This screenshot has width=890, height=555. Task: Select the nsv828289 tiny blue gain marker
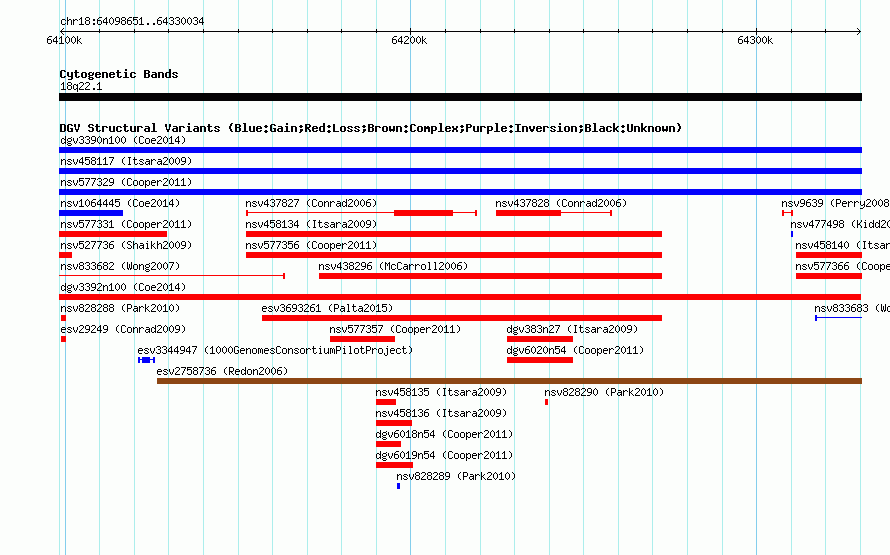click(398, 486)
